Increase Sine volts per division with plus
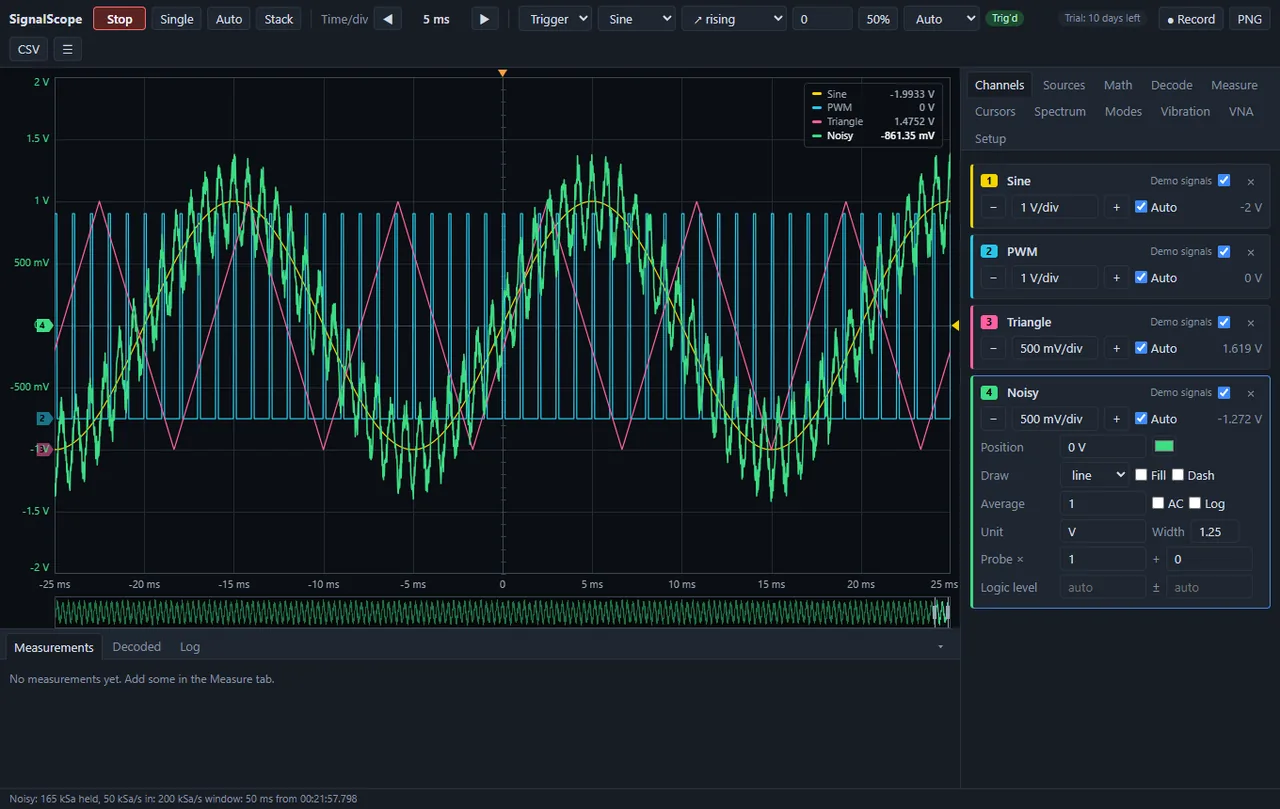The width and height of the screenshot is (1280, 809). 1116,207
